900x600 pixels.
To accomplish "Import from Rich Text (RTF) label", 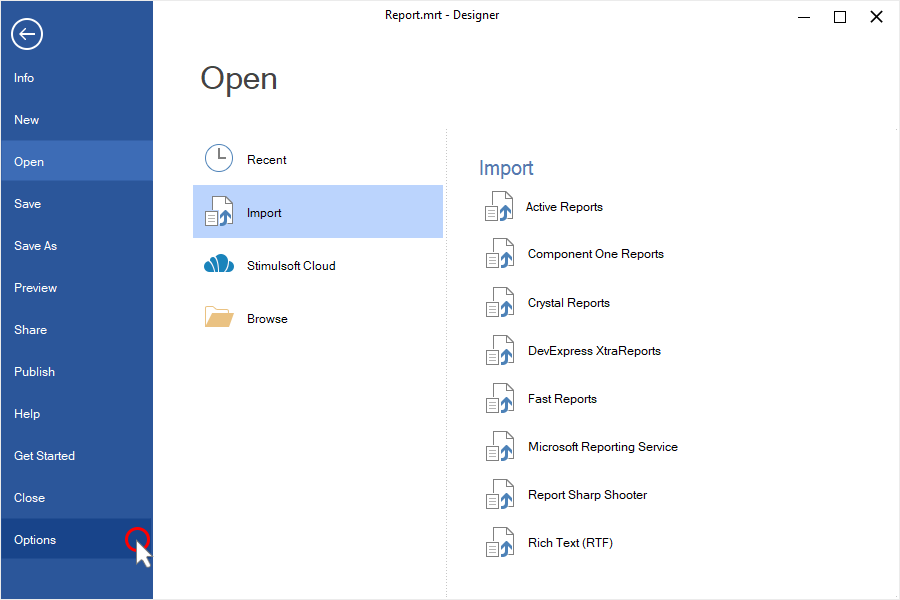I will [570, 543].
